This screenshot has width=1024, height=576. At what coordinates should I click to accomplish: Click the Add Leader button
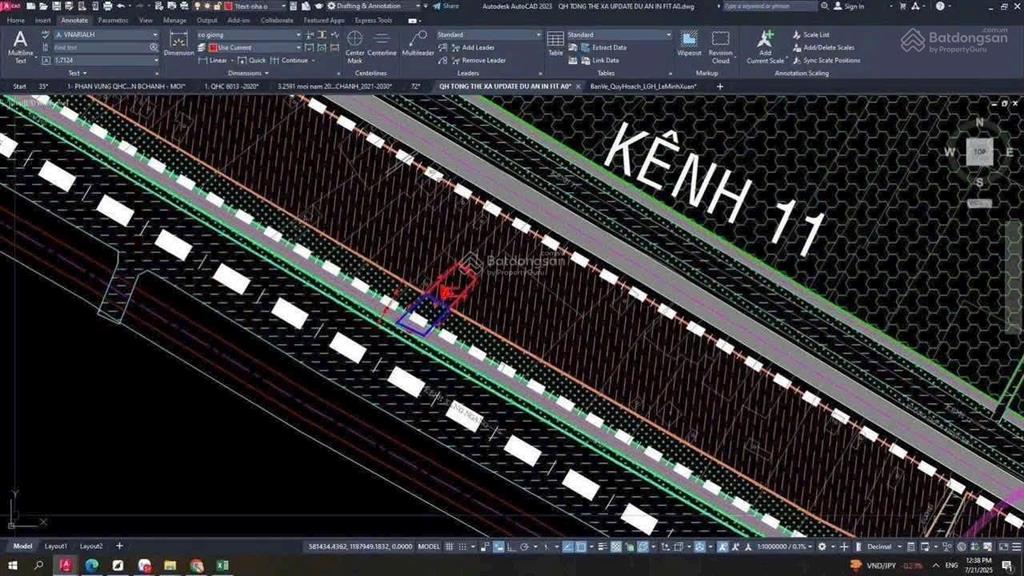pyautogui.click(x=472, y=47)
